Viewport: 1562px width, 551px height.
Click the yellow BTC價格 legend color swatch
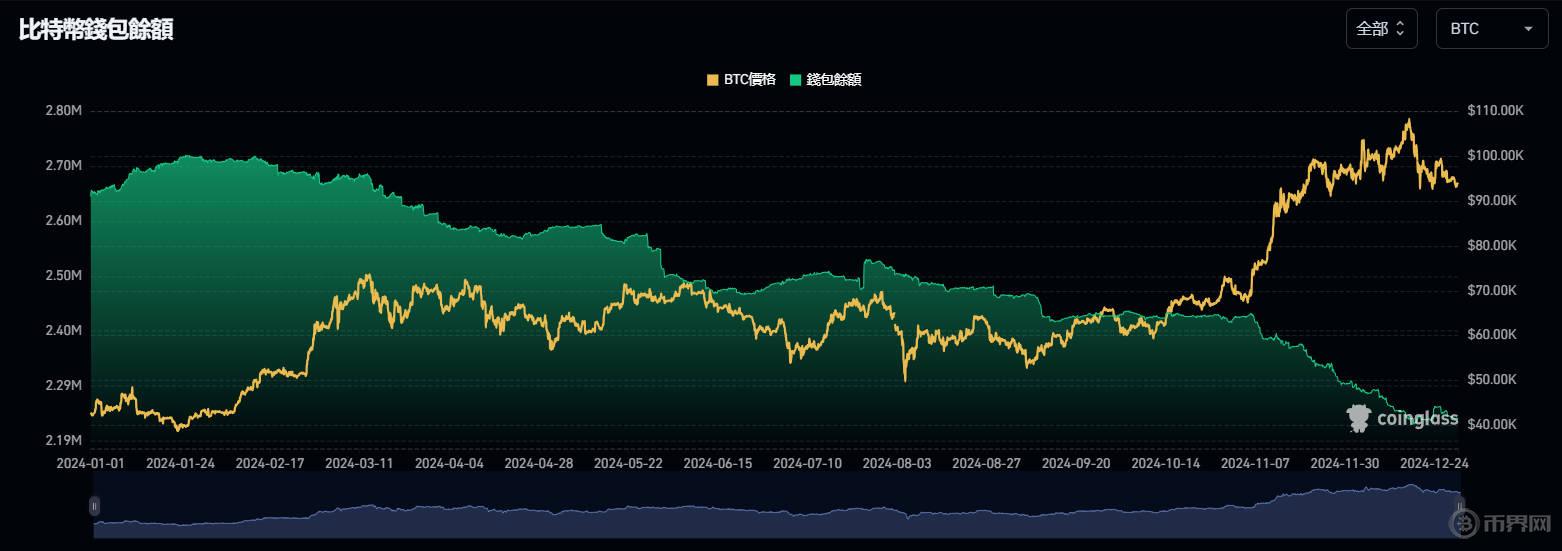coord(713,80)
